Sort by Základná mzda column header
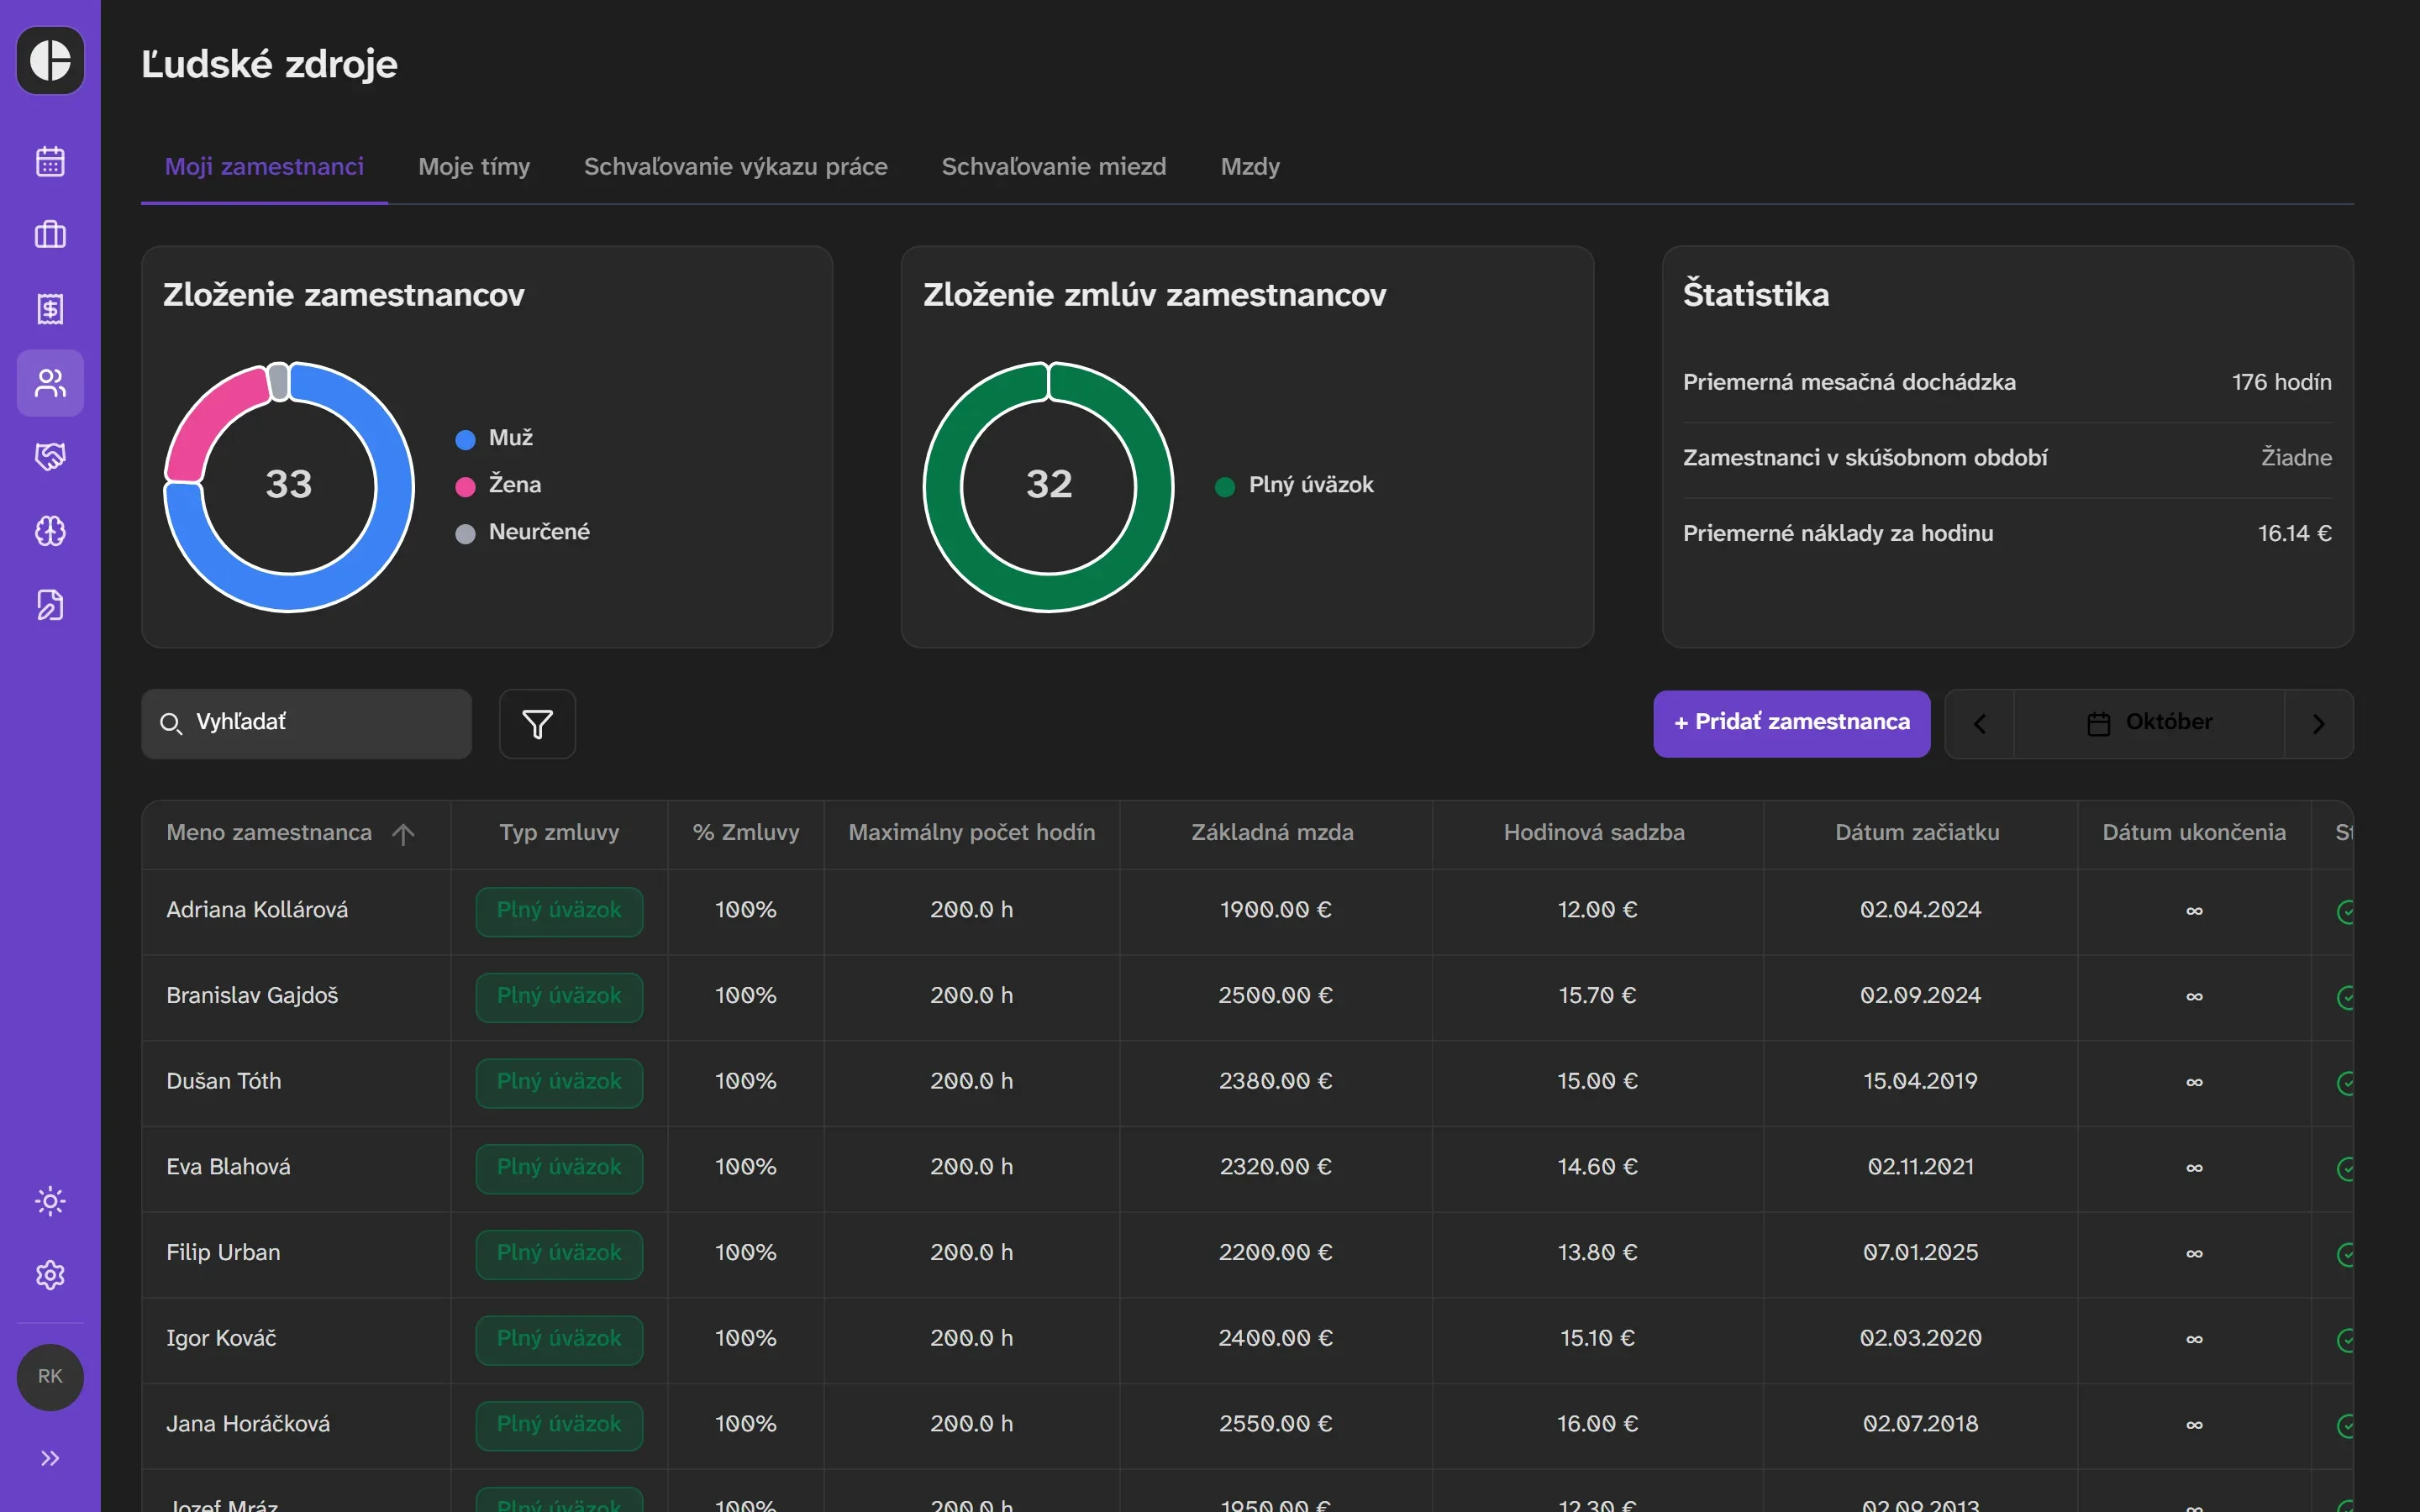The height and width of the screenshot is (1512, 2420). tap(1272, 833)
